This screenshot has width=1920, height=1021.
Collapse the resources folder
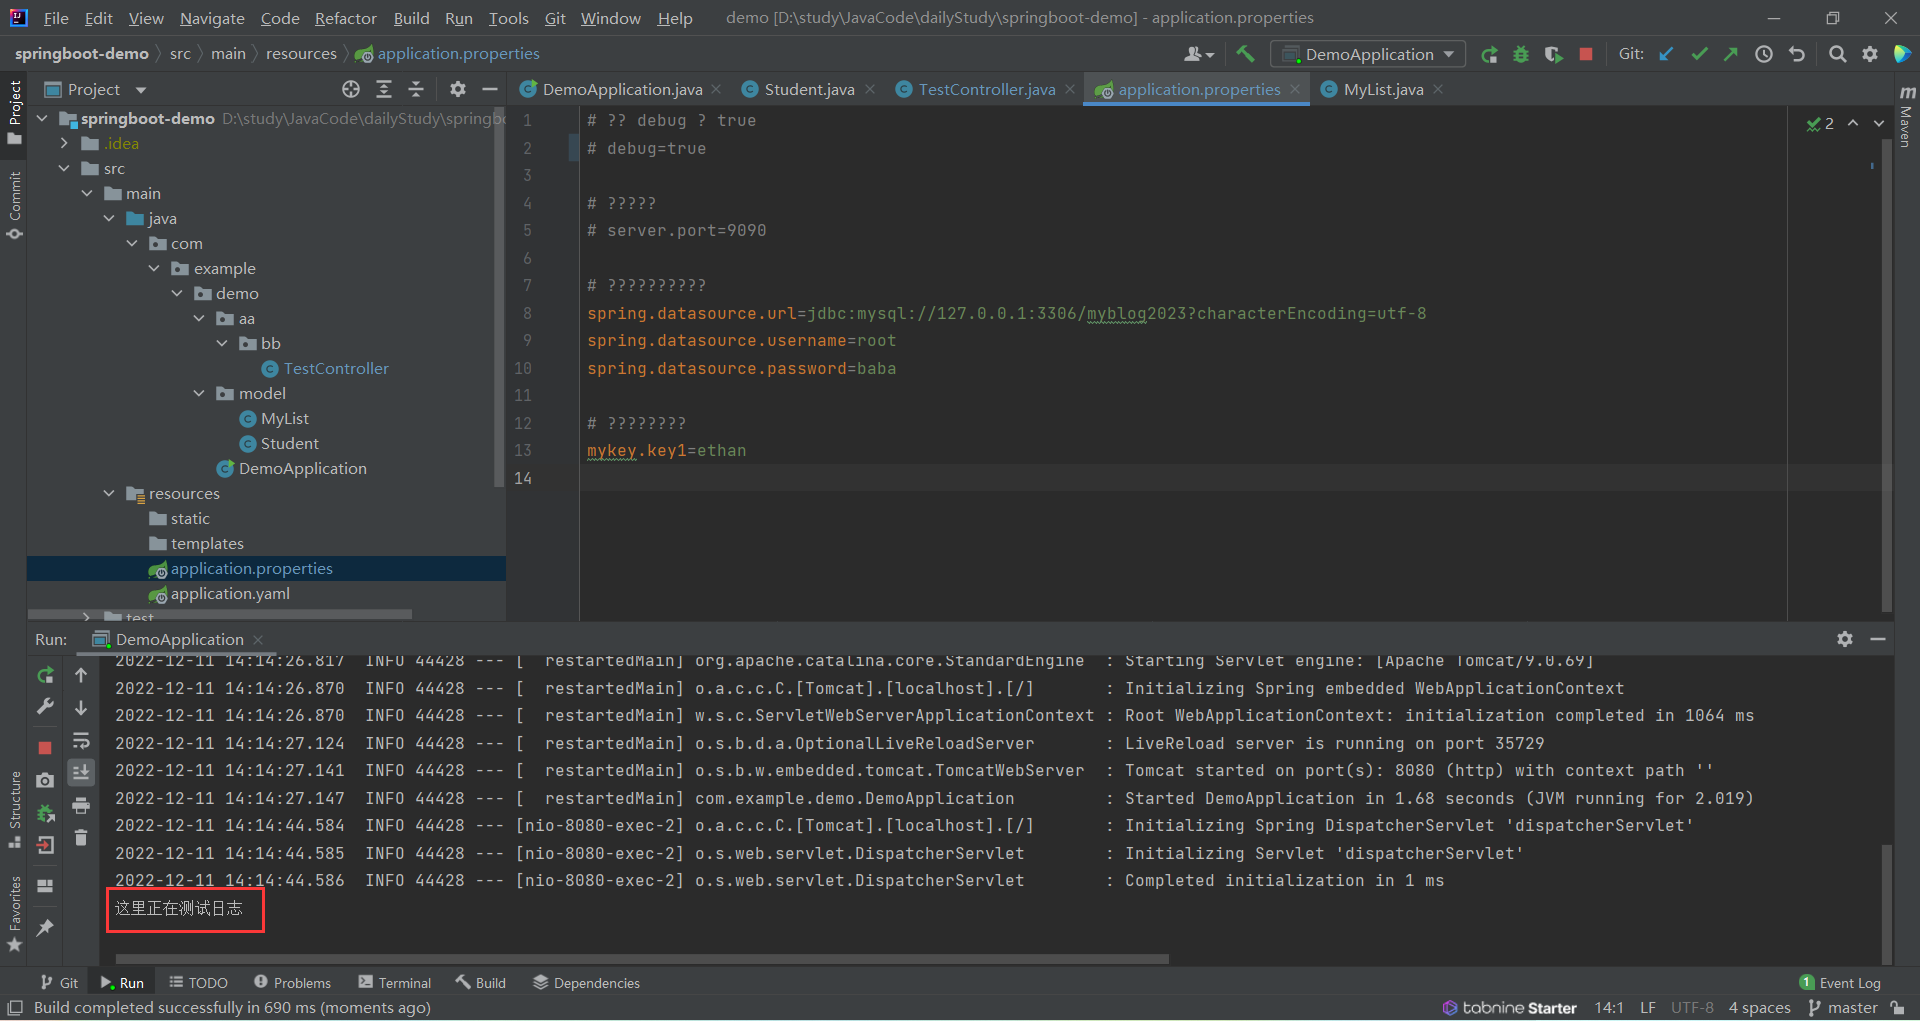pos(109,493)
